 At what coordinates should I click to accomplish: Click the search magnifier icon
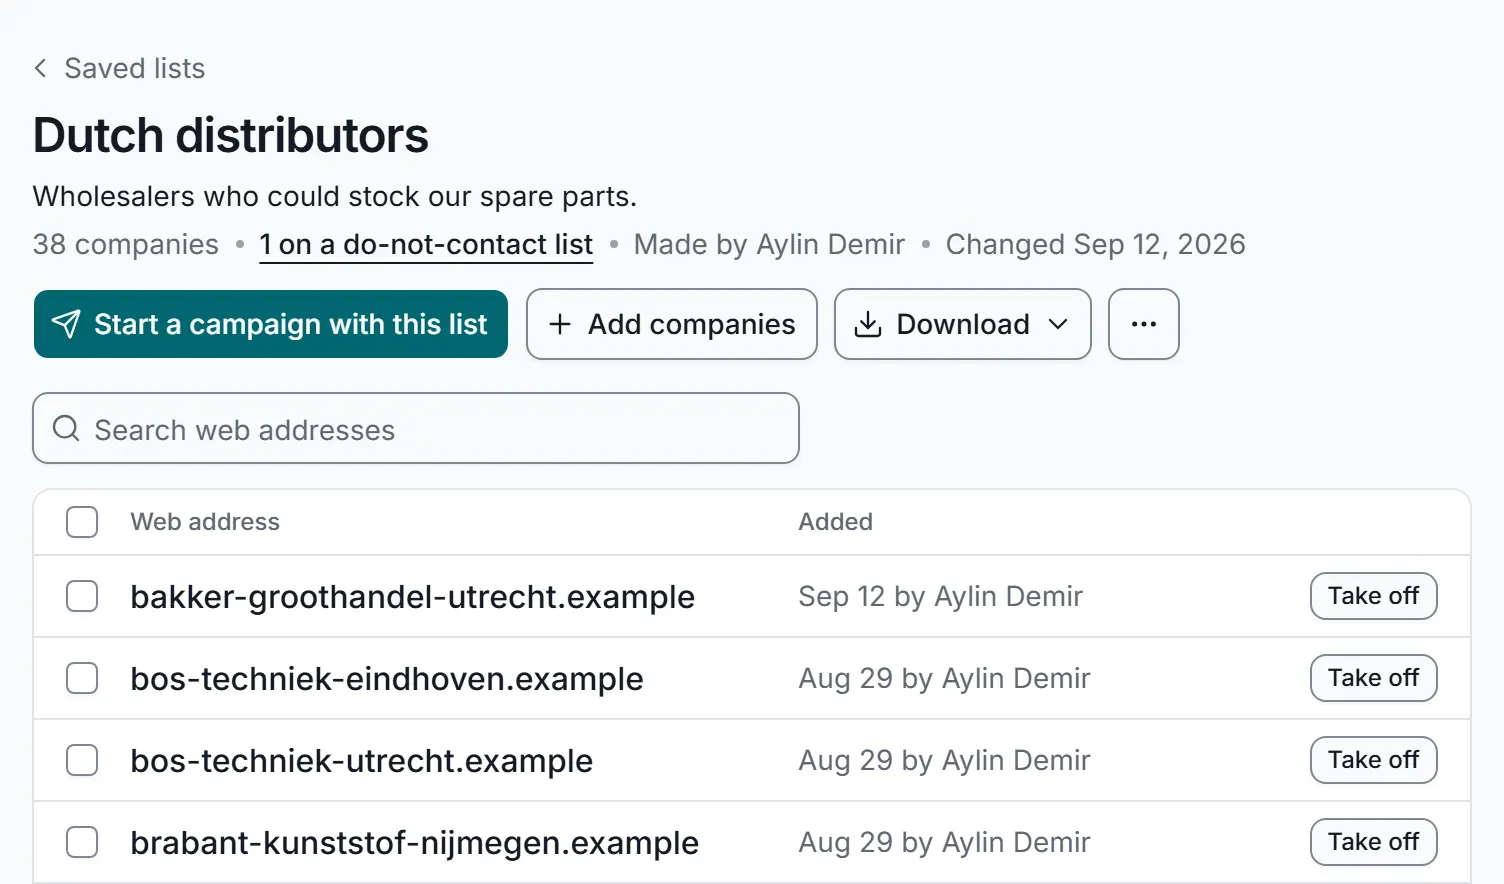pyautogui.click(x=66, y=429)
